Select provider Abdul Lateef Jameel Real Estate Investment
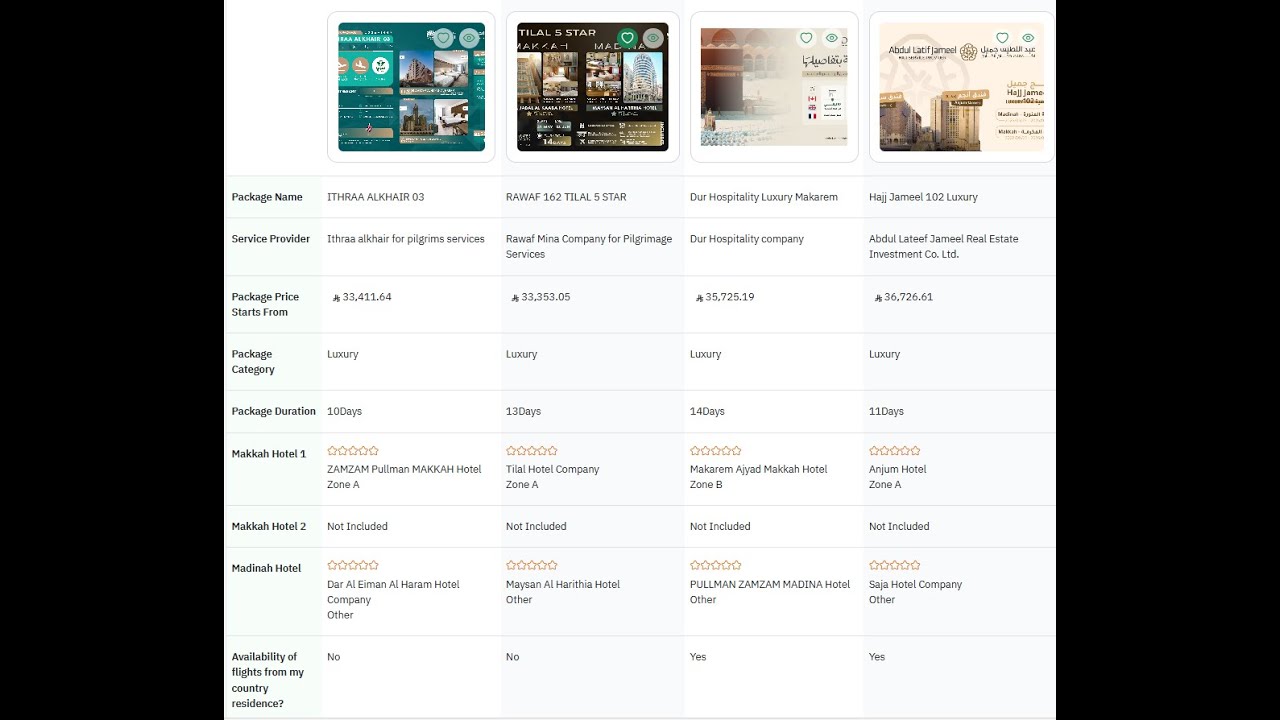The image size is (1280, 720). click(x=944, y=247)
